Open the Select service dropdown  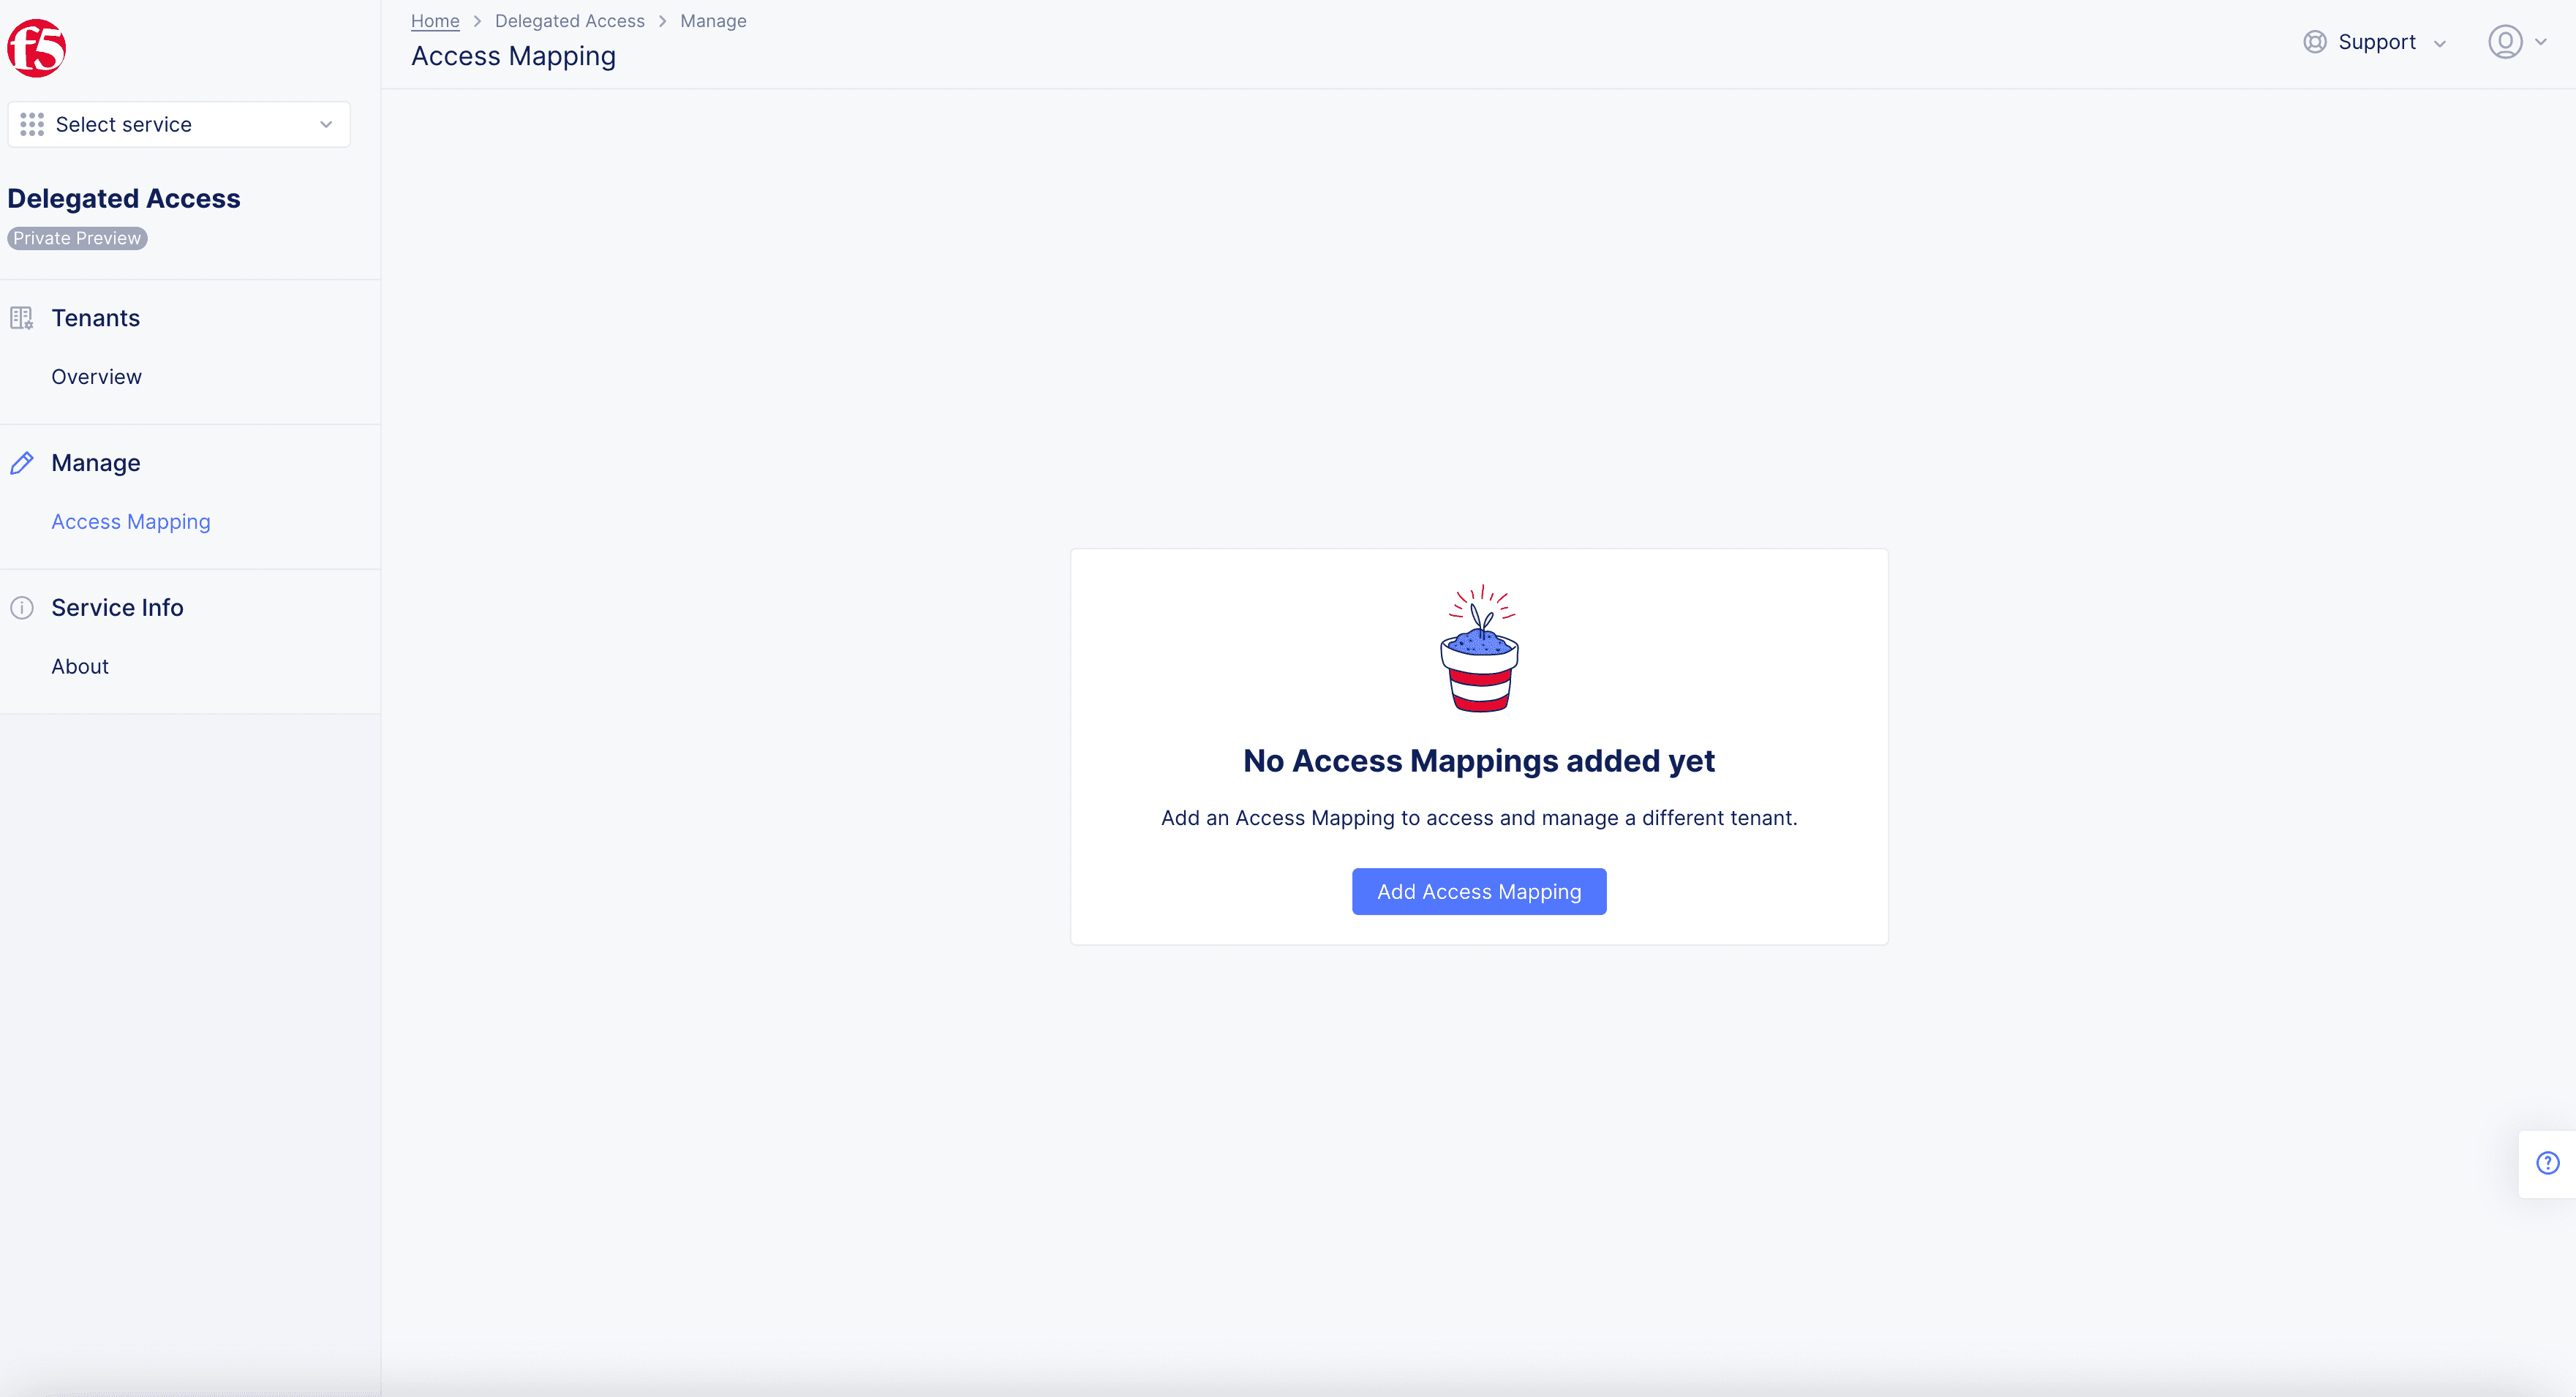pyautogui.click(x=179, y=124)
